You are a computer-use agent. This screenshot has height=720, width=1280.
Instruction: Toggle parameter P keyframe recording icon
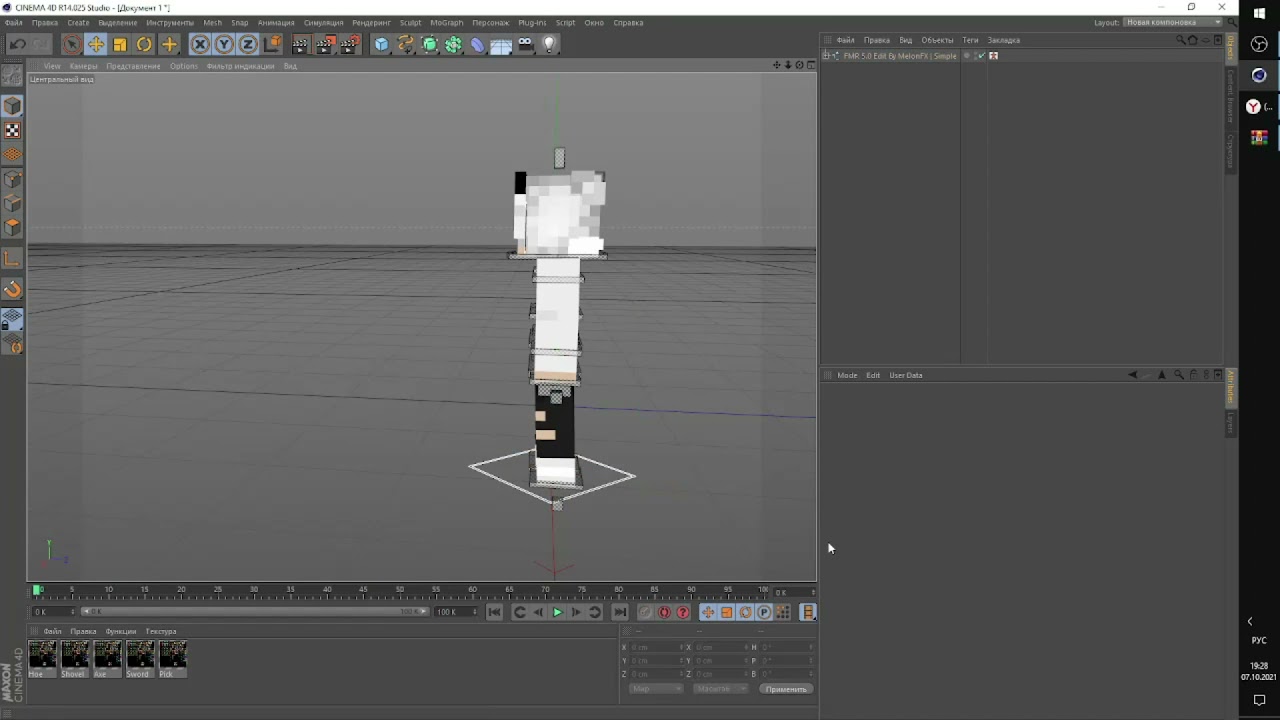pos(764,612)
